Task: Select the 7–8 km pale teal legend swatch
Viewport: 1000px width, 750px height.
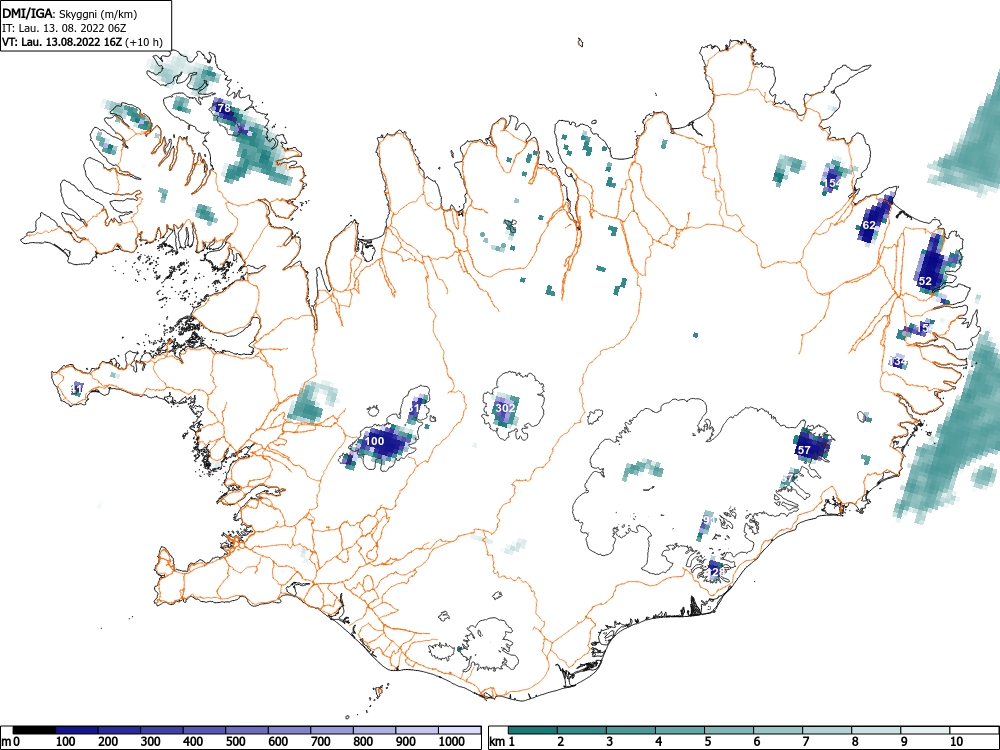Action: point(827,730)
